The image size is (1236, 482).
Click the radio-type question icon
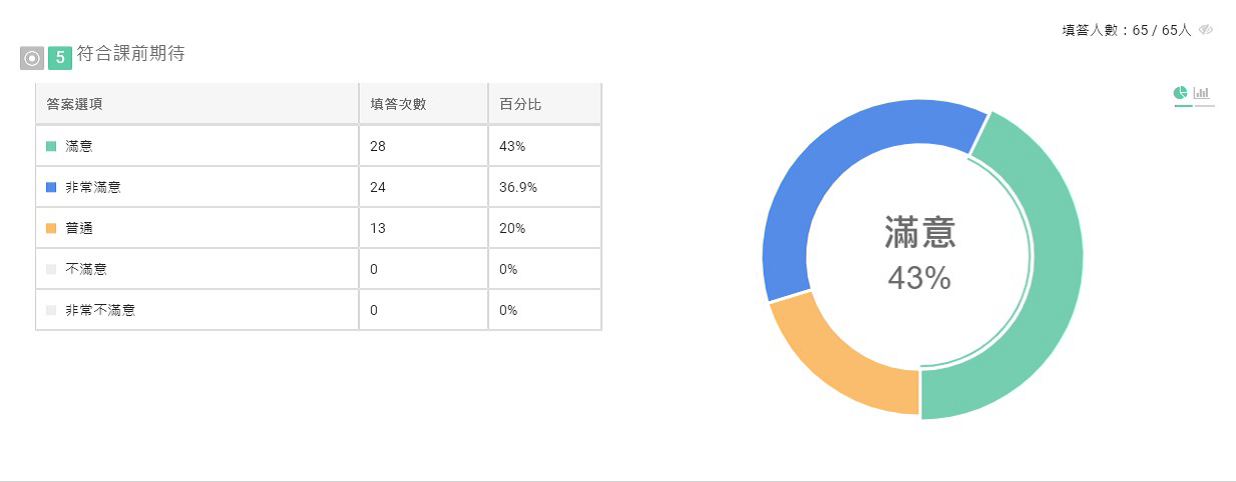(32, 59)
